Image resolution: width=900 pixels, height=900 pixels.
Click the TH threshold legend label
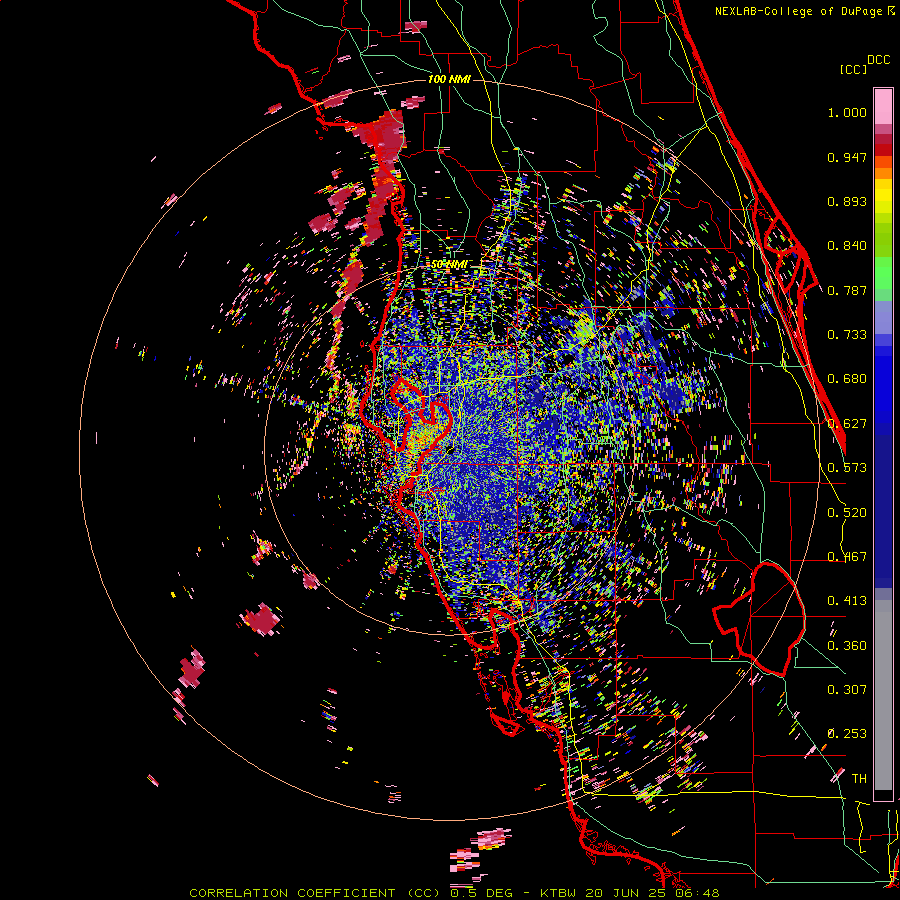[859, 779]
